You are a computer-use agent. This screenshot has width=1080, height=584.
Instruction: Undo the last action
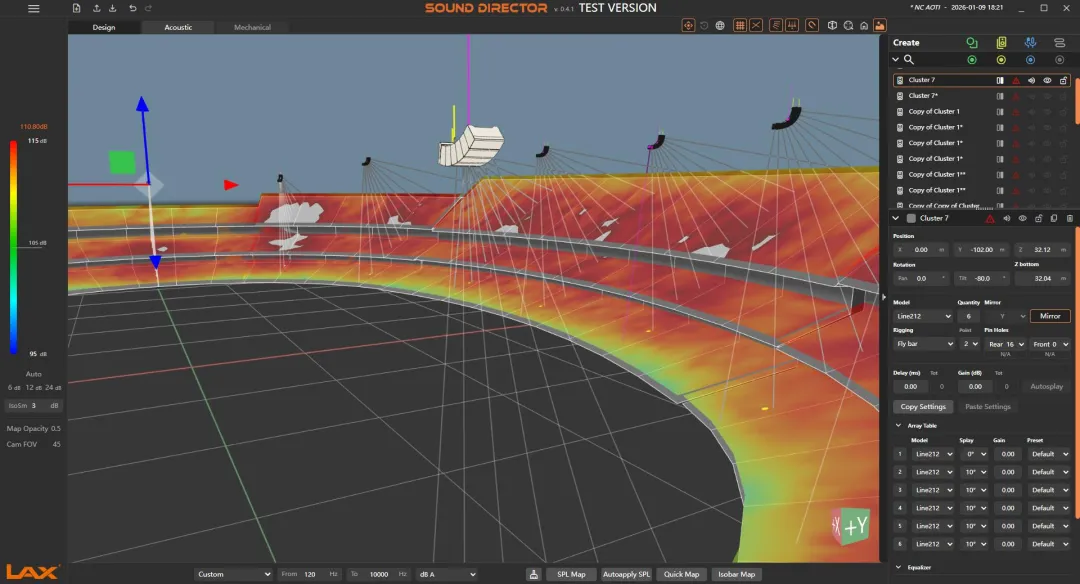tap(132, 8)
